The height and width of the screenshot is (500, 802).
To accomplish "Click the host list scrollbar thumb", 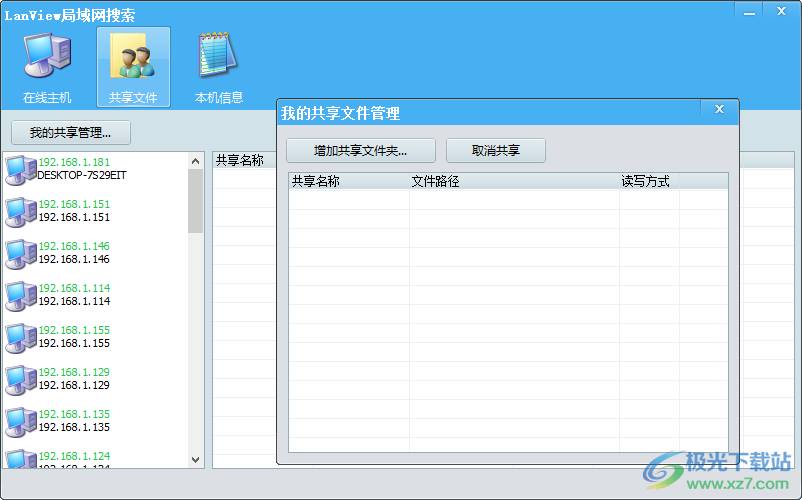I will click(x=195, y=201).
